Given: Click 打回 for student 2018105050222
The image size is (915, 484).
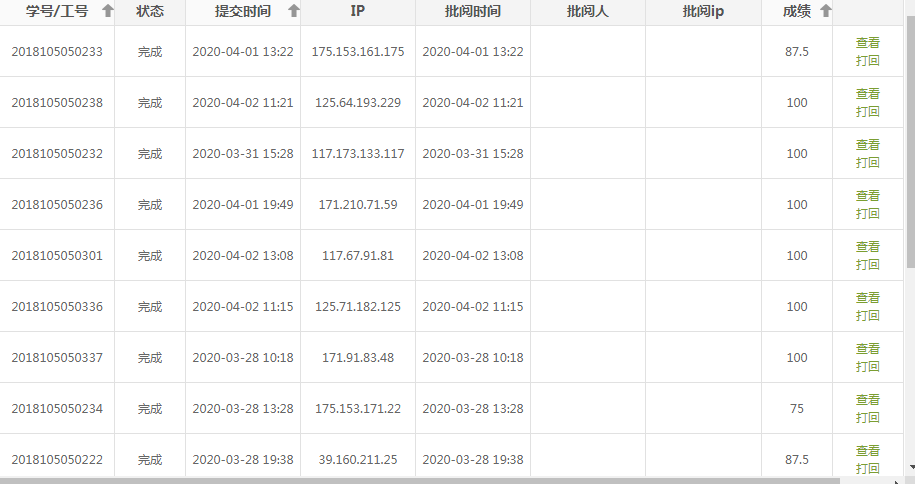Looking at the screenshot, I should tap(867, 468).
